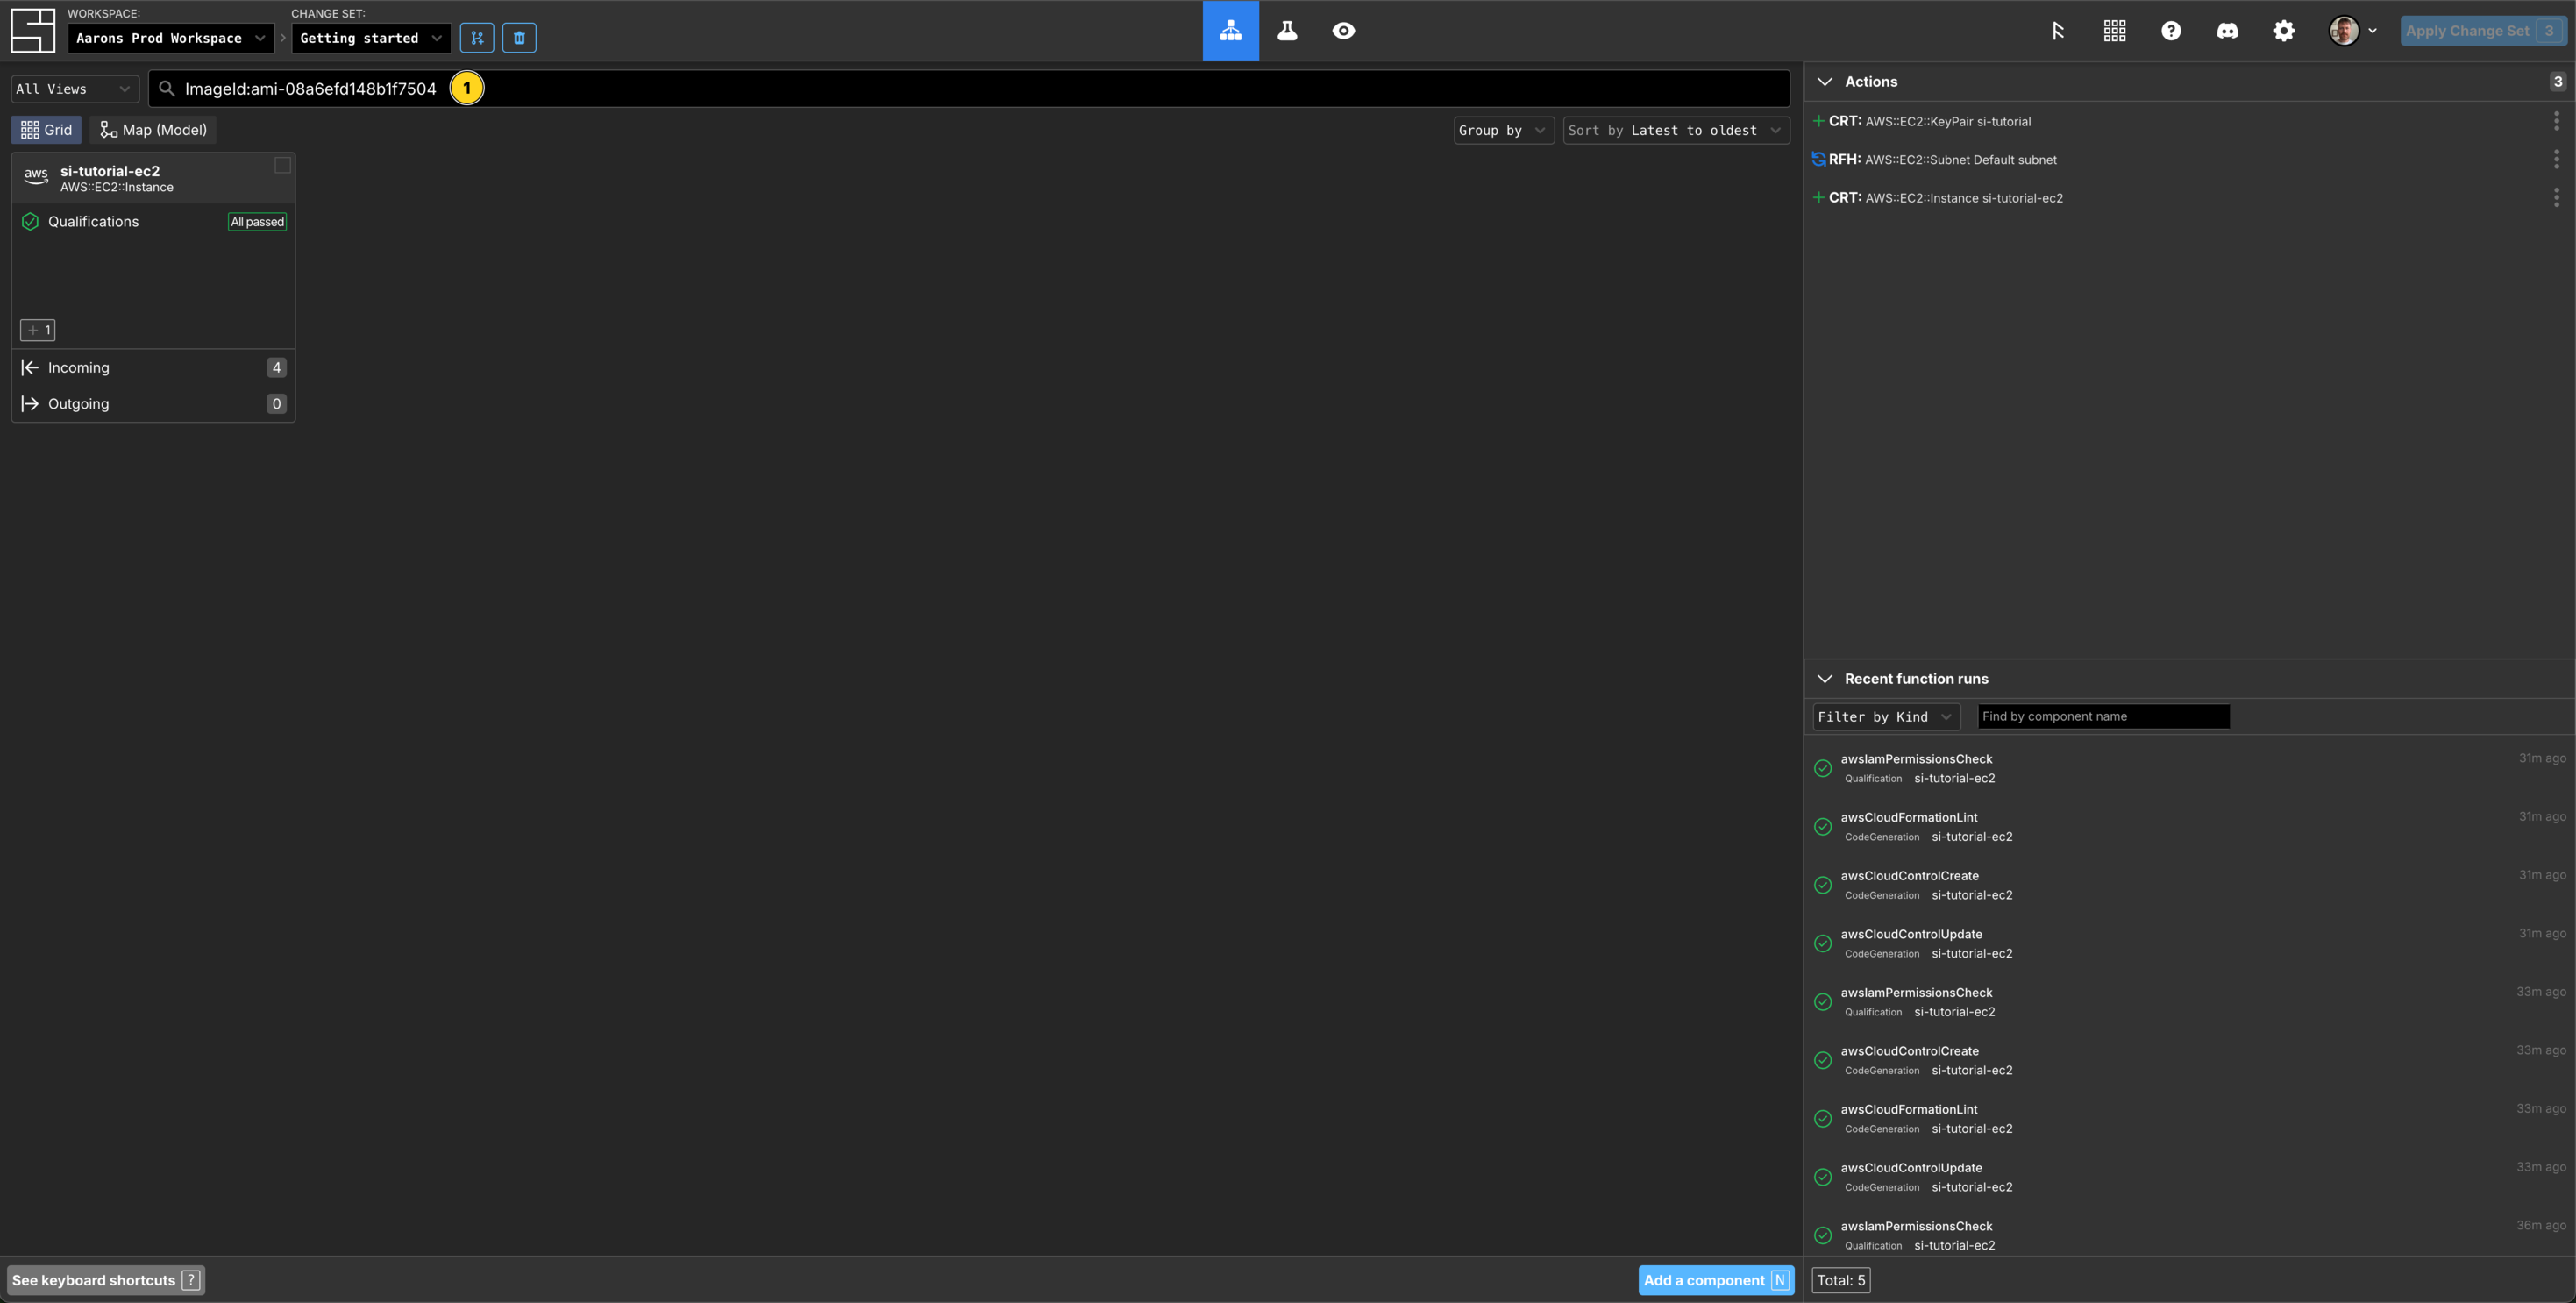Click the Qualifications row label

pyautogui.click(x=94, y=222)
